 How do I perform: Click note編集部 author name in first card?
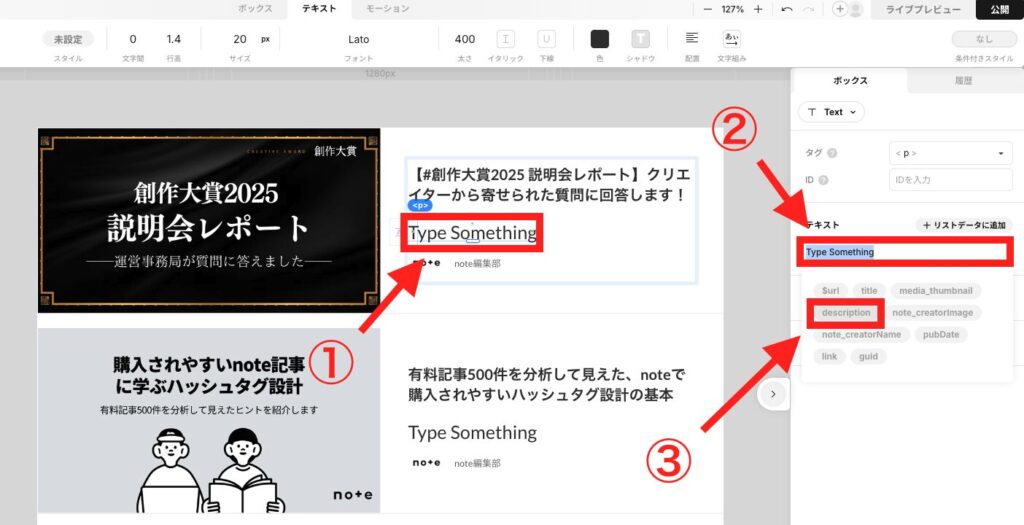477,264
